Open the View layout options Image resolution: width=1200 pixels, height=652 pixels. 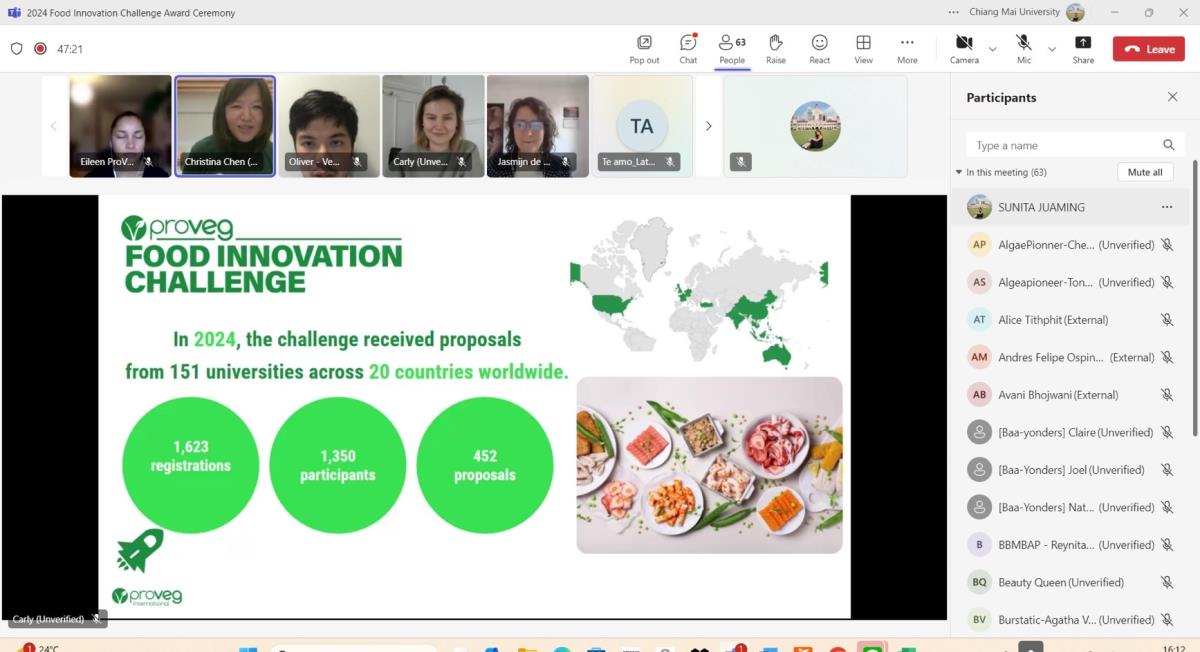coord(863,48)
